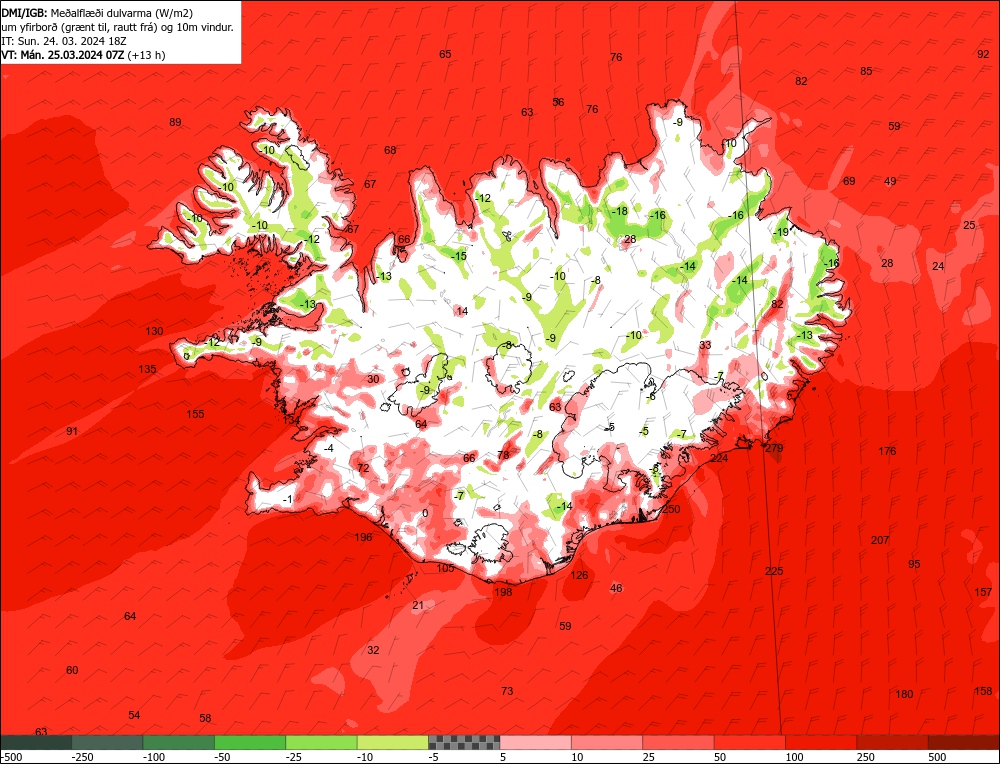Select the coastal value '134' in the west
This screenshot has width=1000, height=764.
[291, 420]
